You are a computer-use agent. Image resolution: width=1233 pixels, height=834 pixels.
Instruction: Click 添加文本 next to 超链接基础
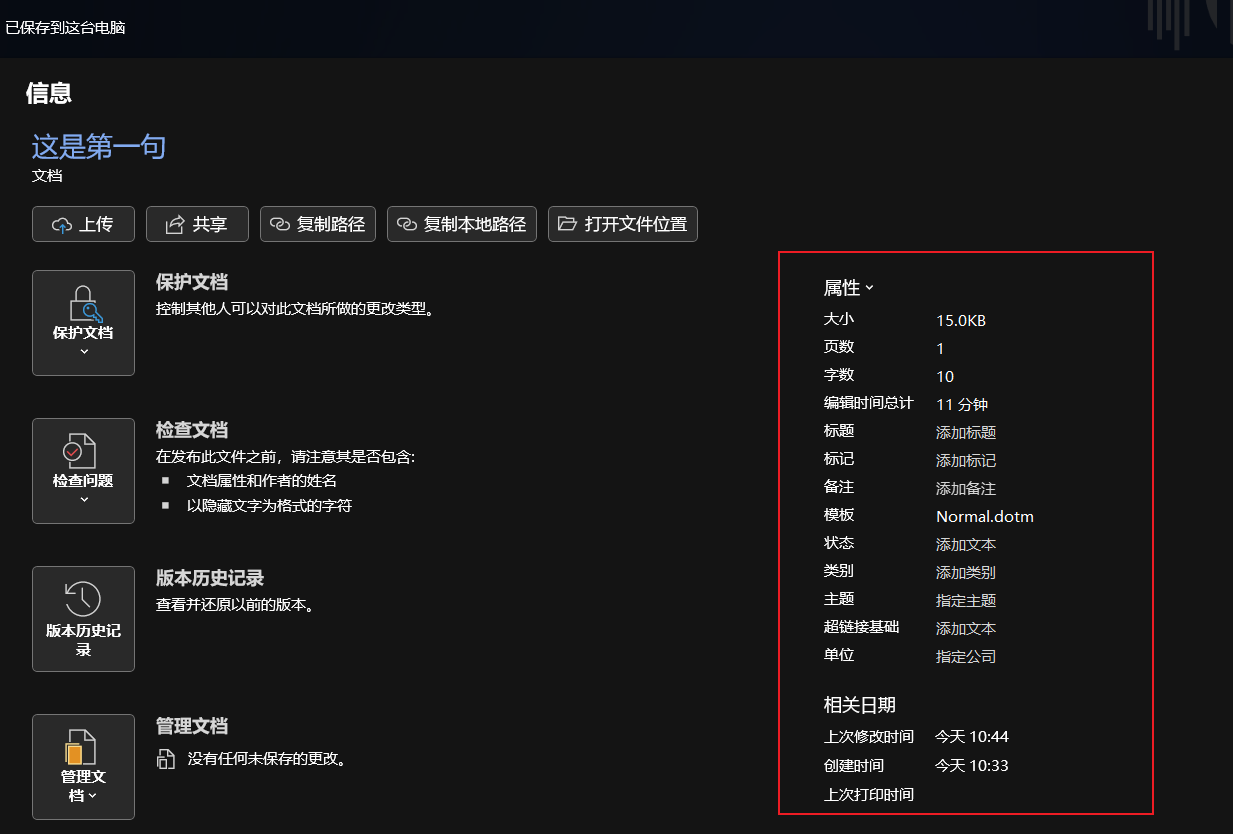[x=965, y=629]
